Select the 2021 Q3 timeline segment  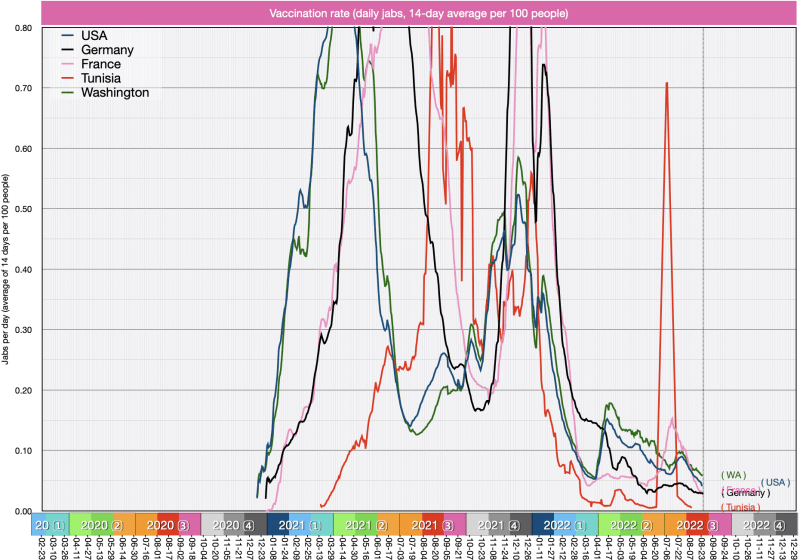pyautogui.click(x=431, y=524)
